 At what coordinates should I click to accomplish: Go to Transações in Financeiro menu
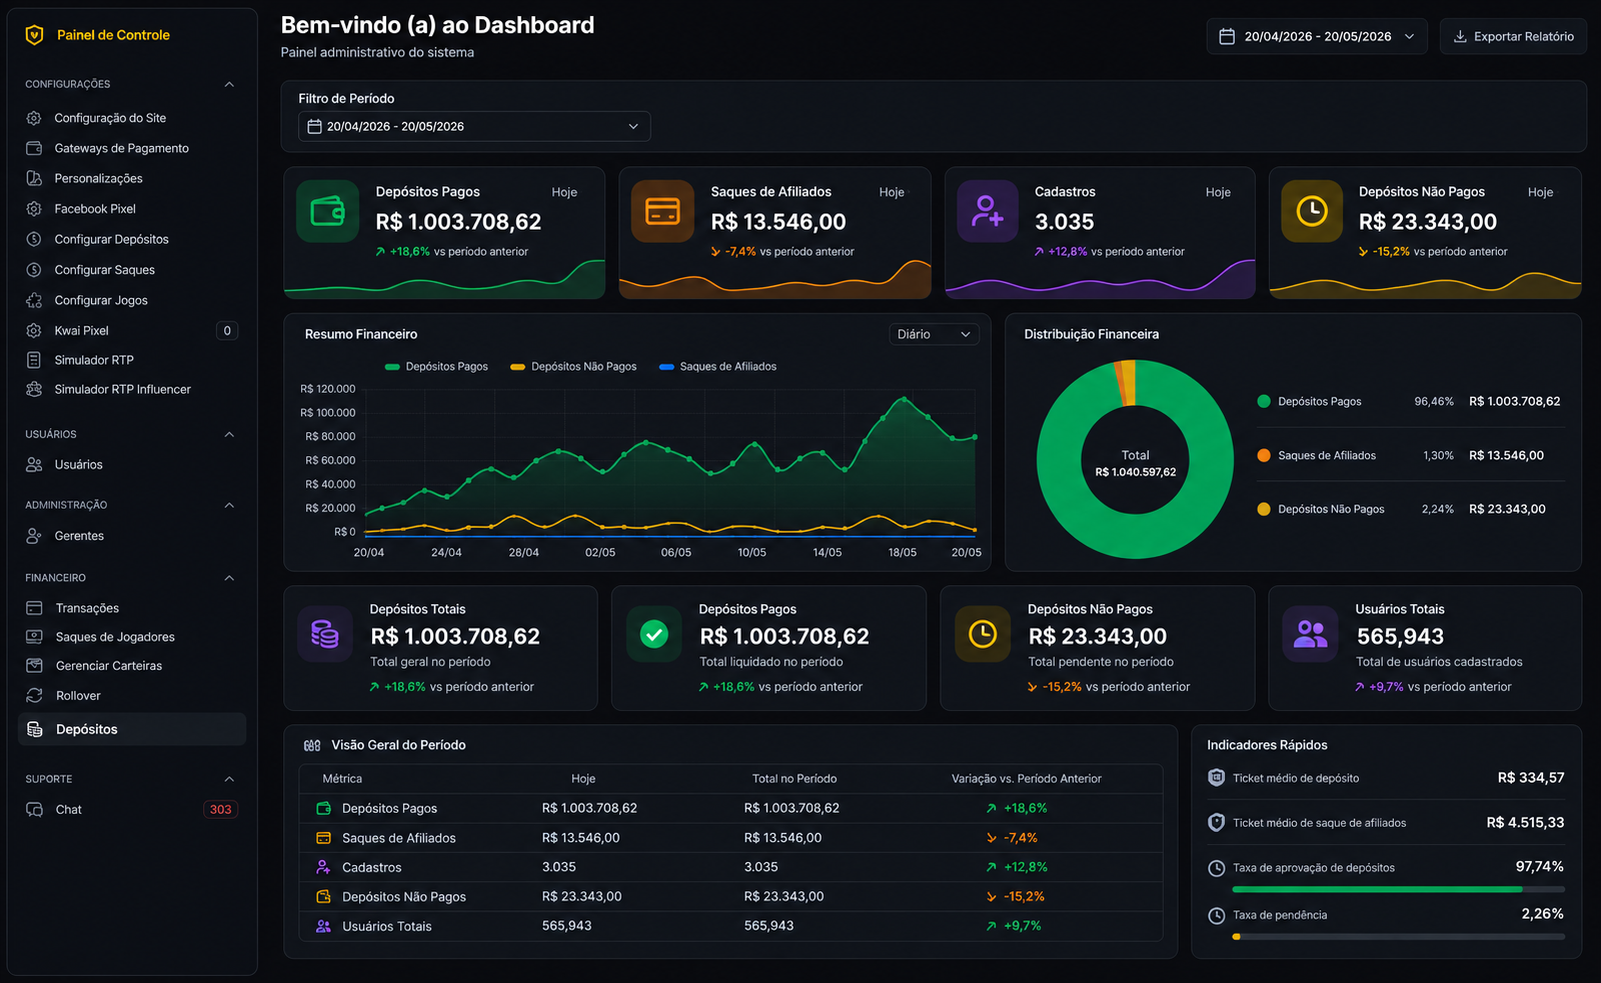pyautogui.click(x=131, y=608)
